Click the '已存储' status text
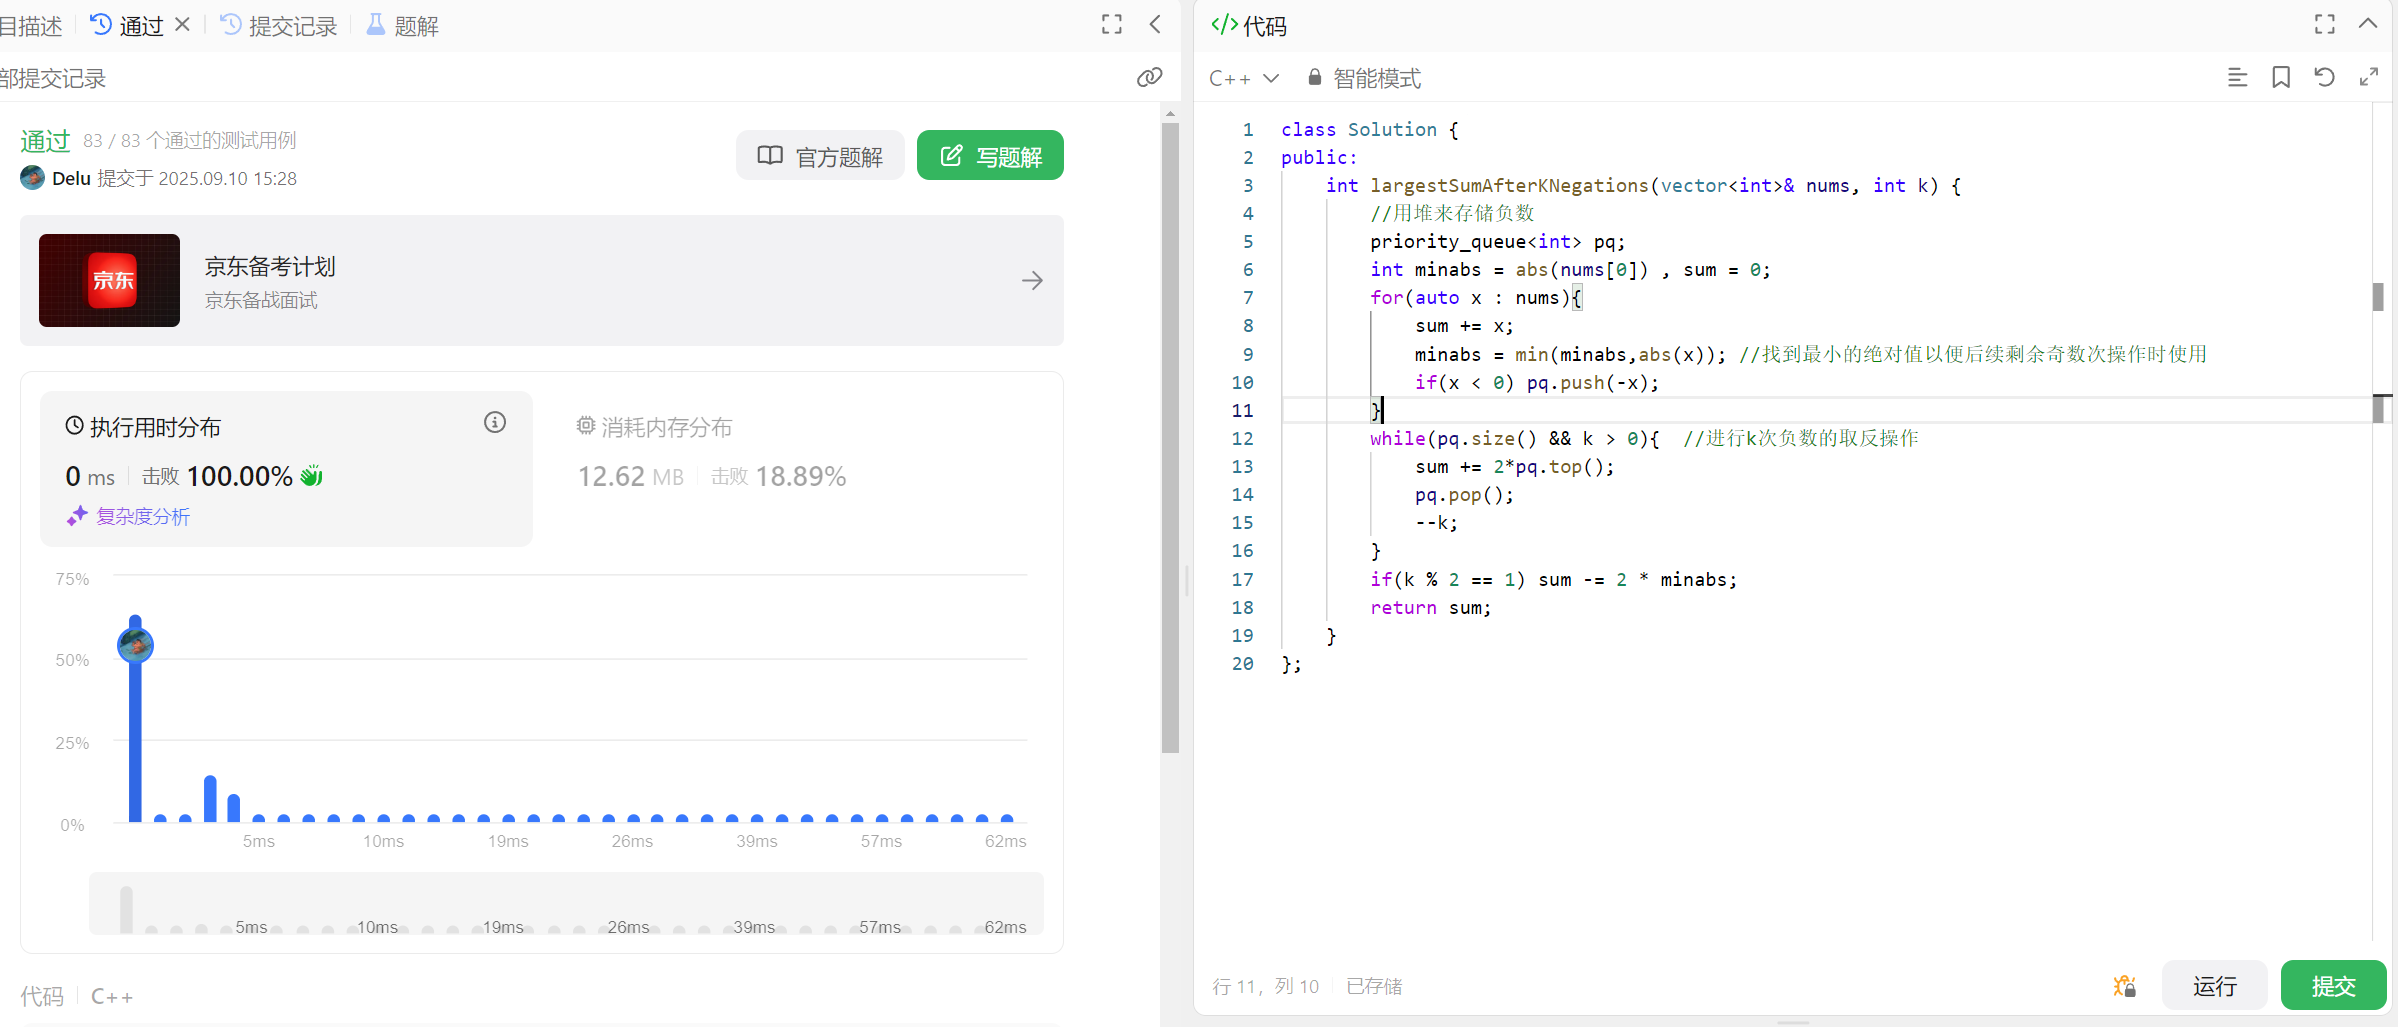The width and height of the screenshot is (2398, 1027). click(1374, 986)
